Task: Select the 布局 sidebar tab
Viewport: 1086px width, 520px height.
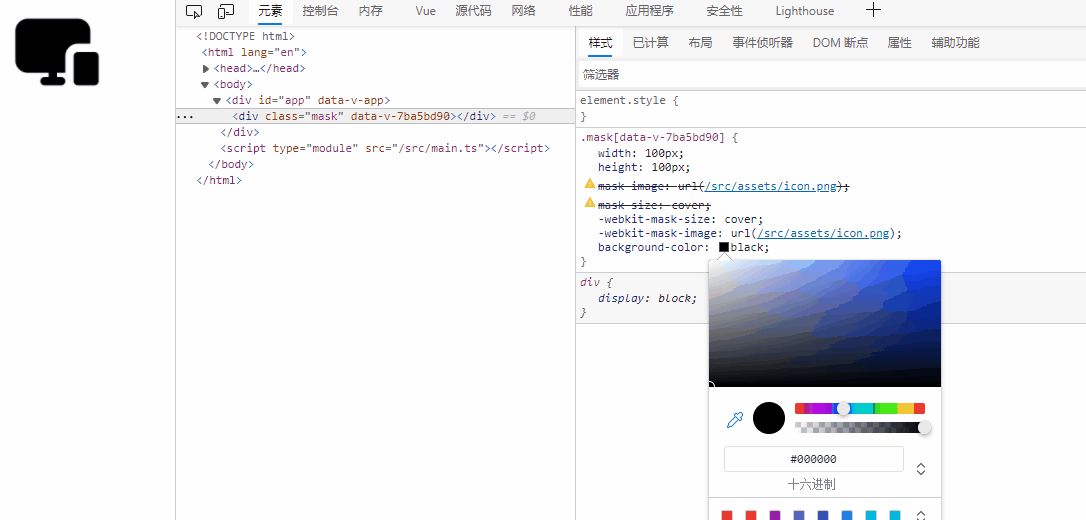Action: tap(700, 43)
